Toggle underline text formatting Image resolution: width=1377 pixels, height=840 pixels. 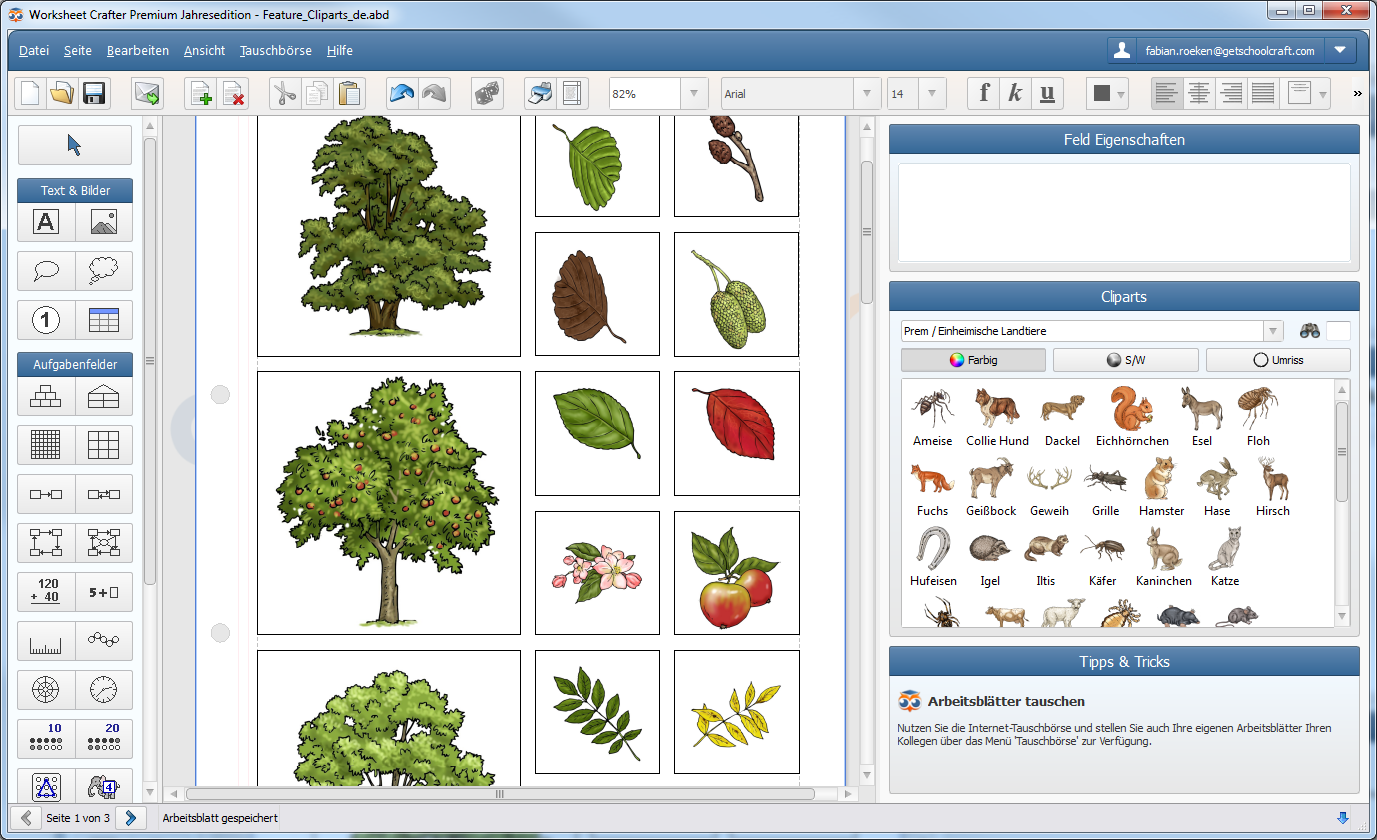(1047, 94)
